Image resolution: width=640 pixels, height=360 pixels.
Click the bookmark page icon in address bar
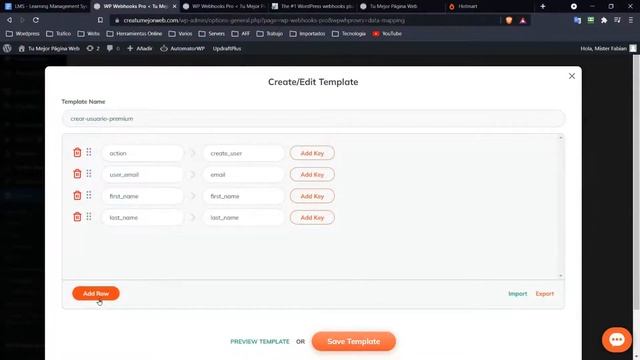(x=100, y=20)
